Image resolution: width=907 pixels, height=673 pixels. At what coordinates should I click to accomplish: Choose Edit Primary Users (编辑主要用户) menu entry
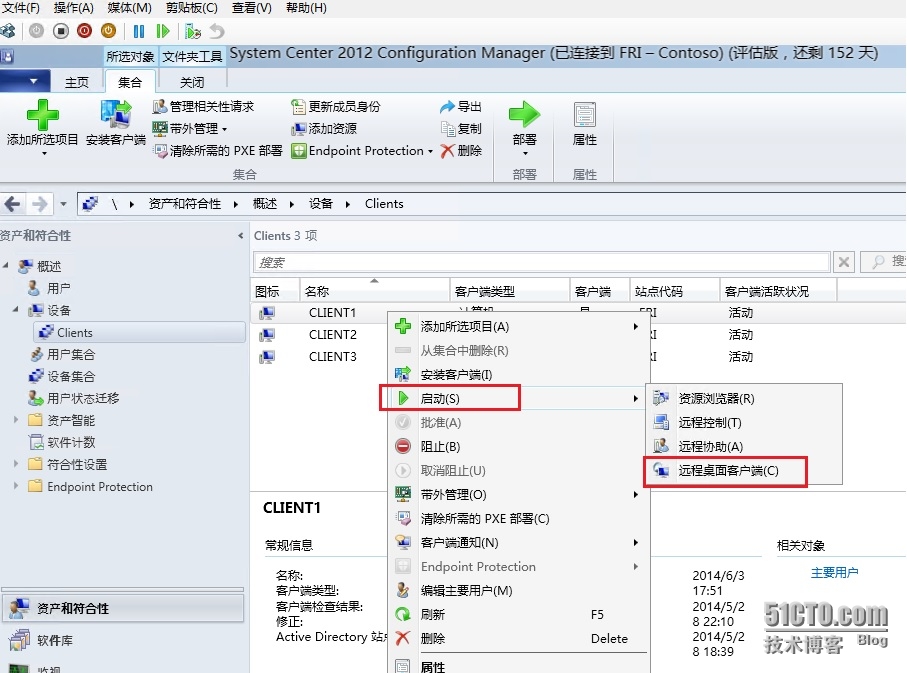click(x=518, y=590)
